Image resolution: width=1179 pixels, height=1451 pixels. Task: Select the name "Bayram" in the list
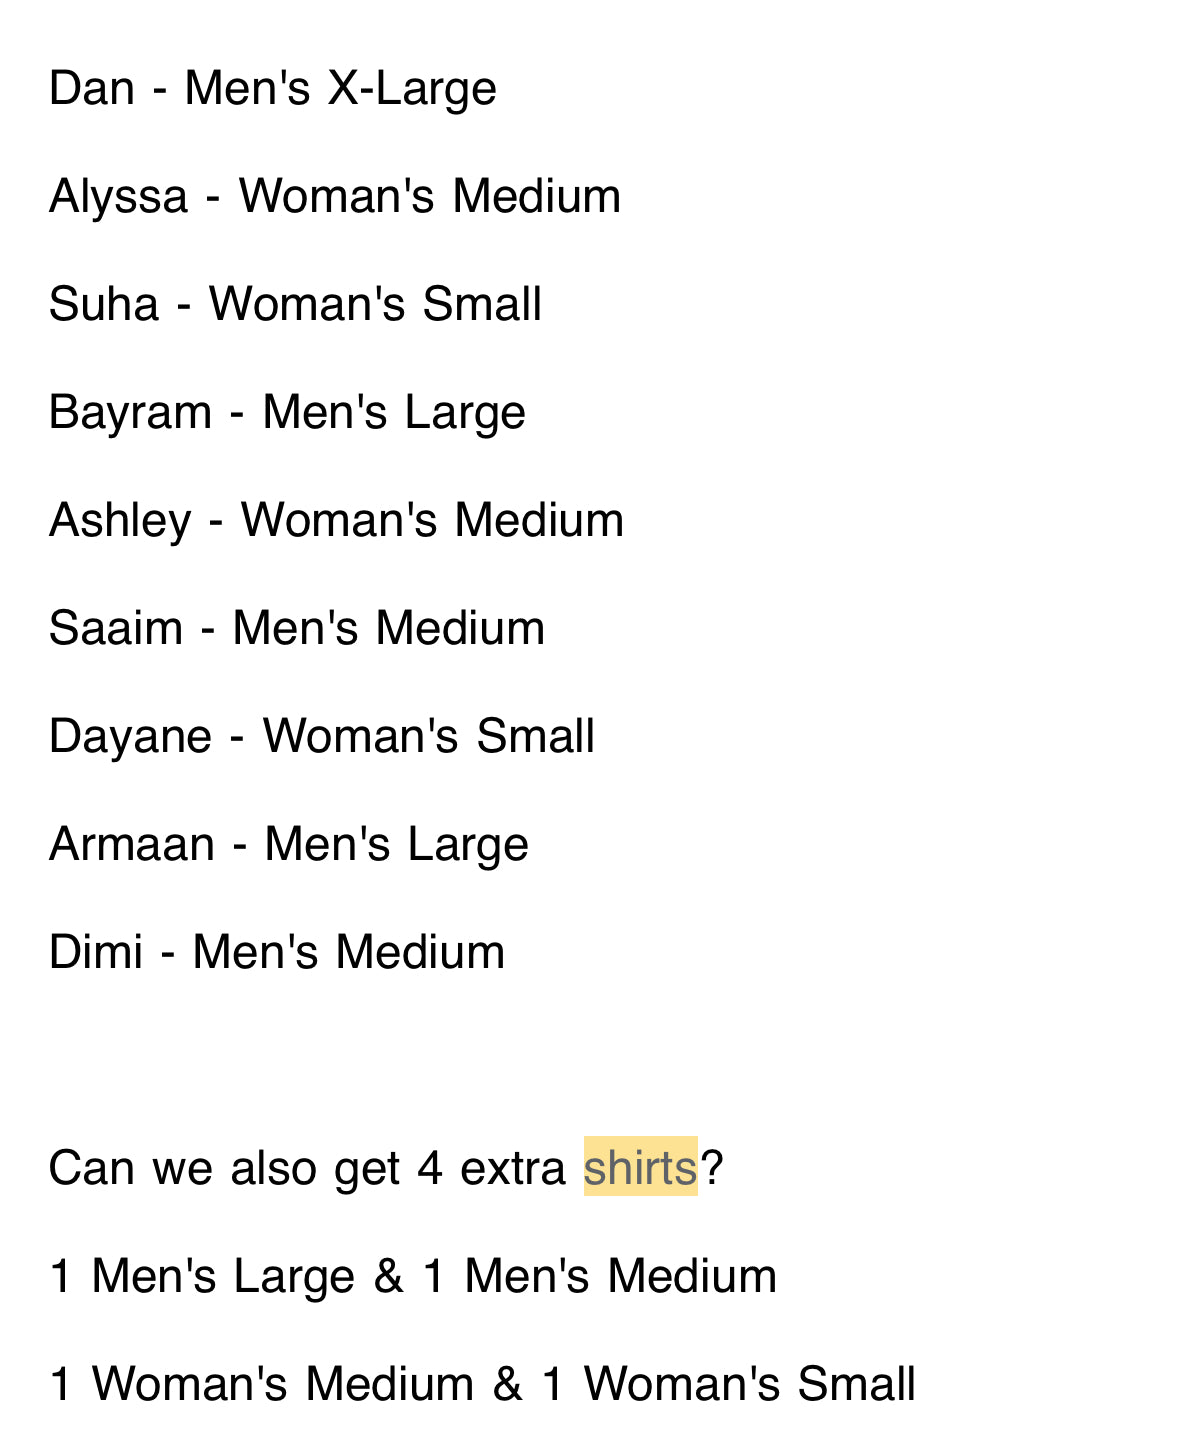coord(130,412)
